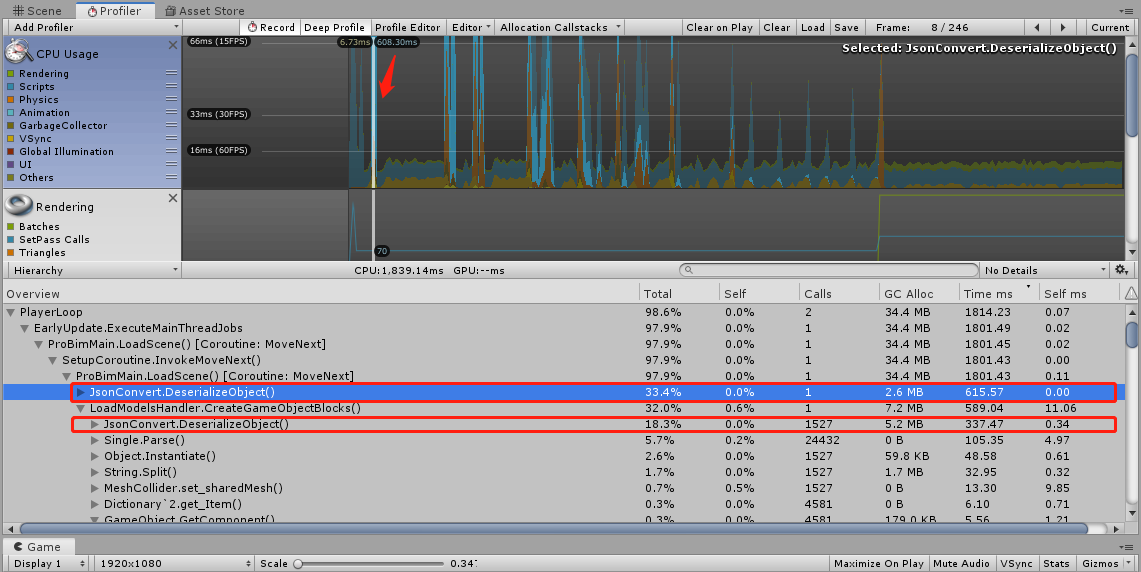Jump to the Current frame
Screen dimensions: 1141x572
pyautogui.click(x=1110, y=28)
